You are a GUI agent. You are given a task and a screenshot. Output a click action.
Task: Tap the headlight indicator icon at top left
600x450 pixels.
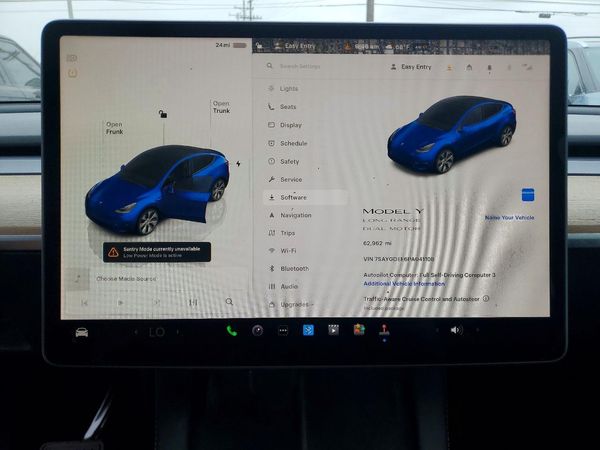[x=72, y=59]
